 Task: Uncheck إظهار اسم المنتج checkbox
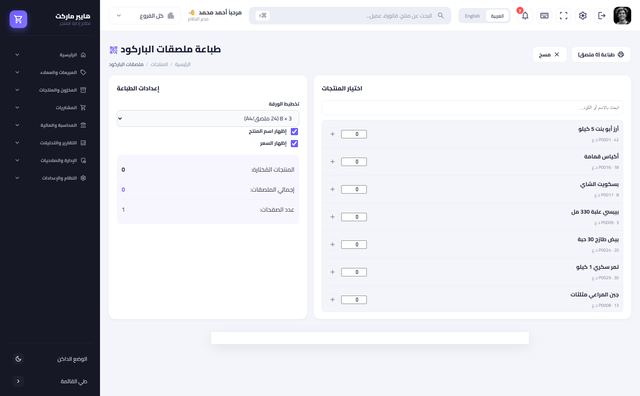click(x=294, y=131)
